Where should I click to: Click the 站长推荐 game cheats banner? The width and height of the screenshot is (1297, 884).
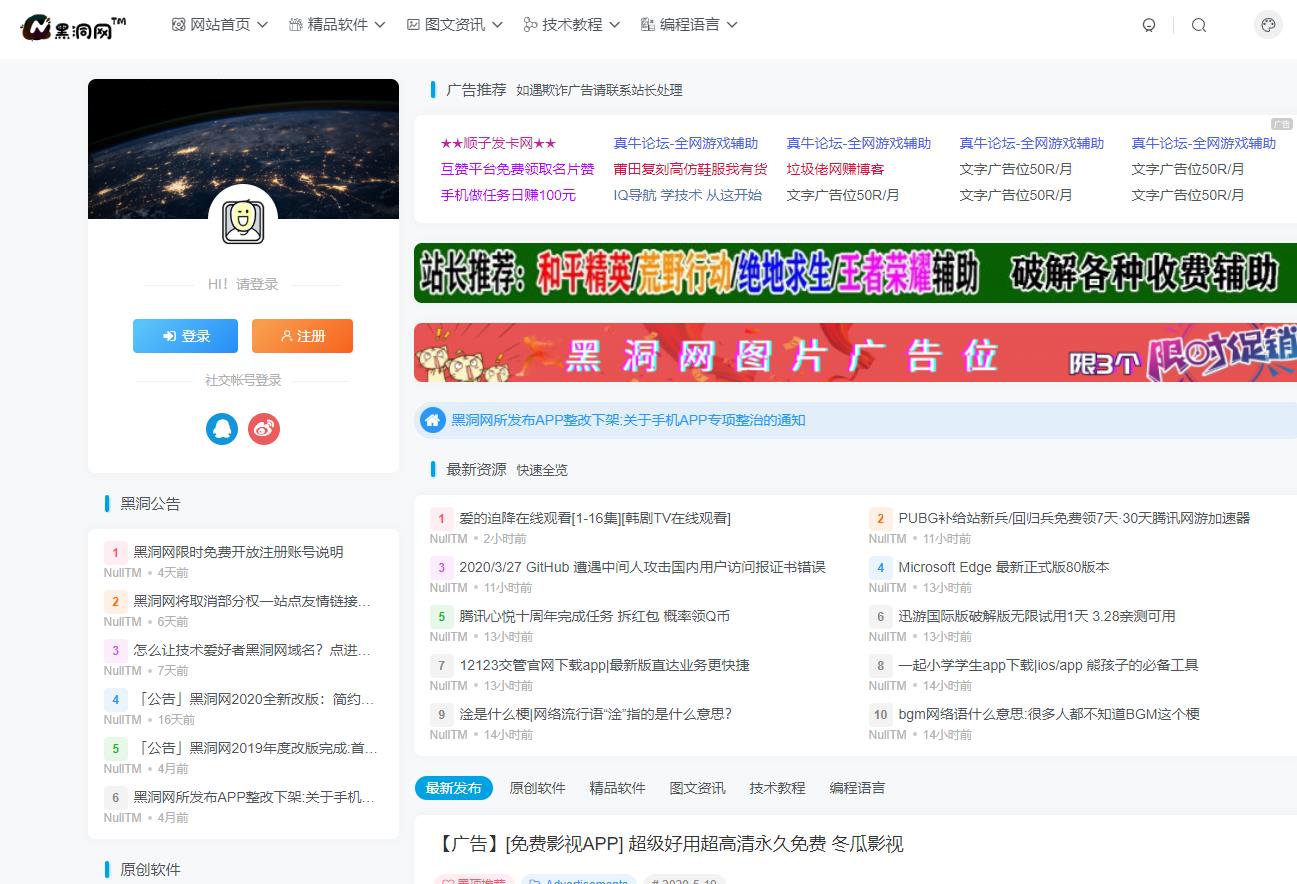856,273
